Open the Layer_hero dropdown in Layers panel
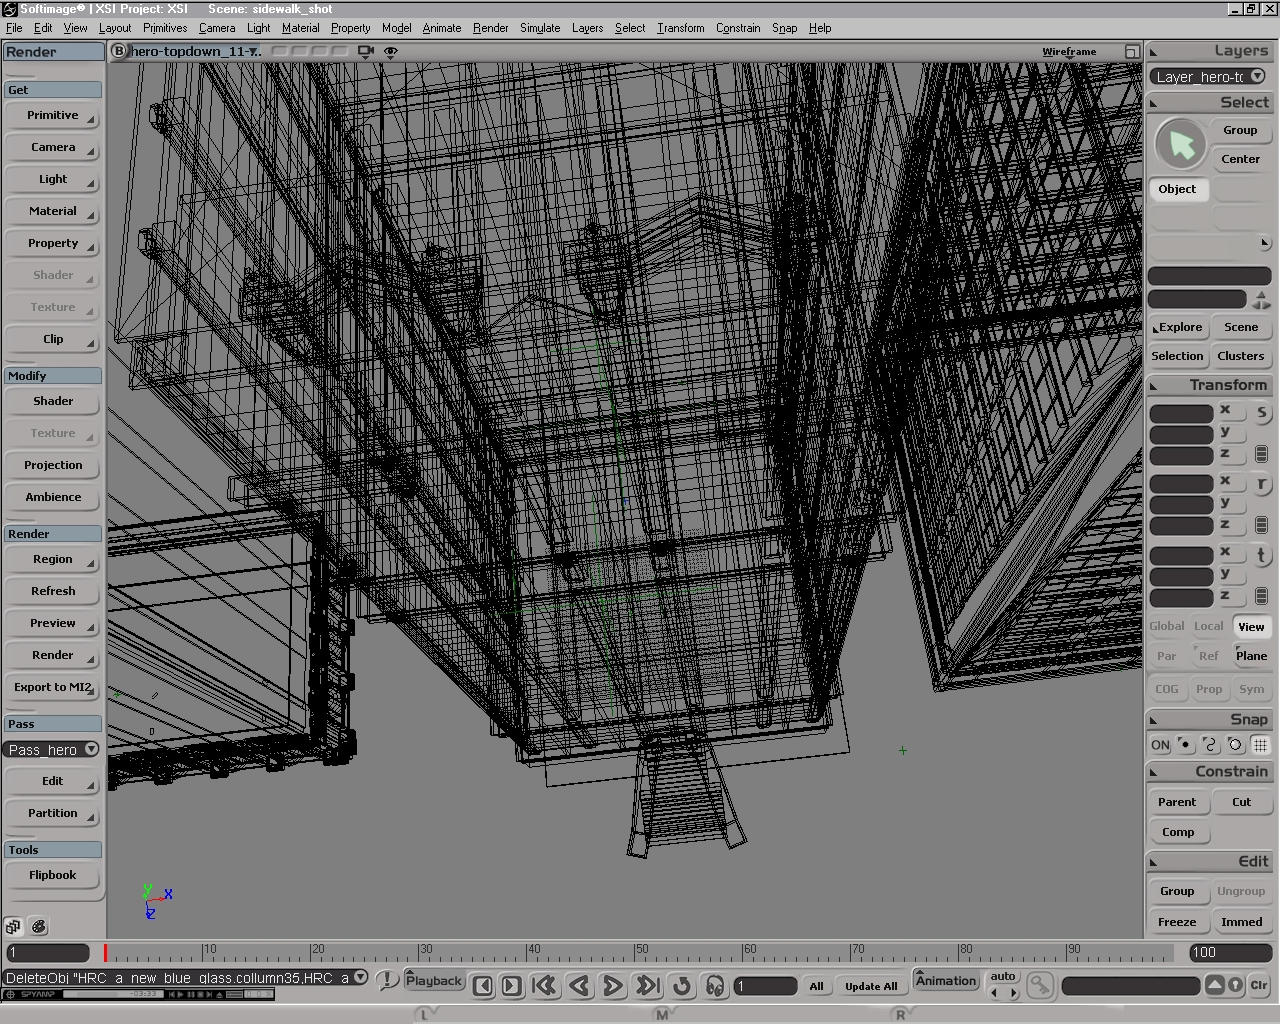Screen dimensions: 1280x1024 point(1257,77)
